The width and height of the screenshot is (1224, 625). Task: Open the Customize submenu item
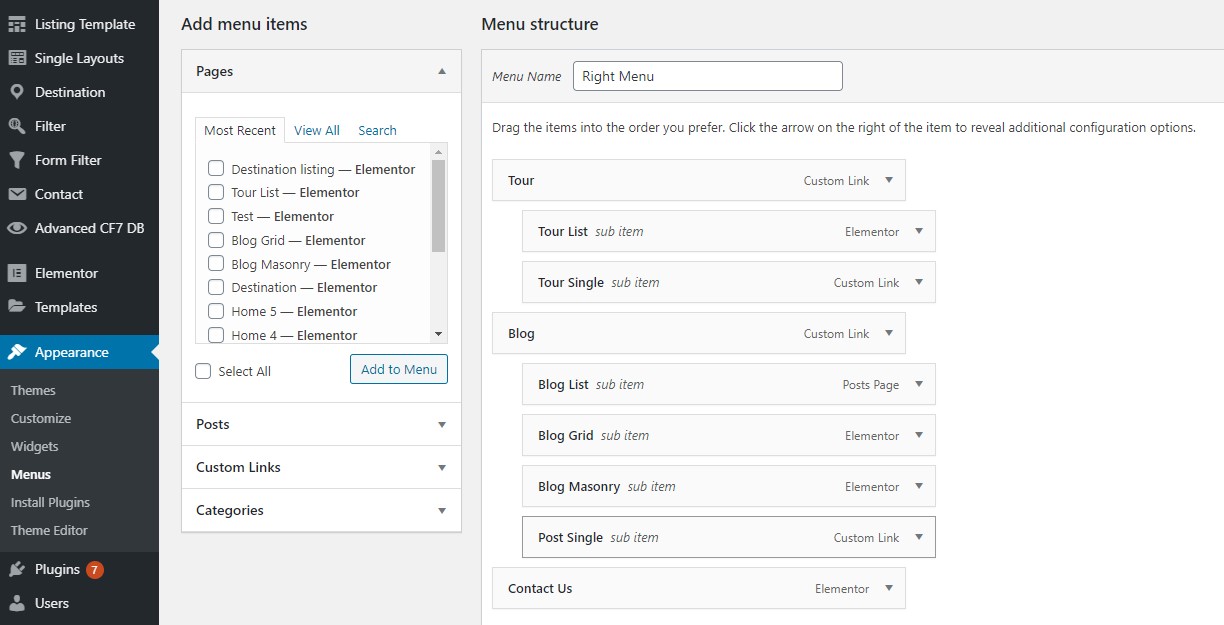click(41, 418)
